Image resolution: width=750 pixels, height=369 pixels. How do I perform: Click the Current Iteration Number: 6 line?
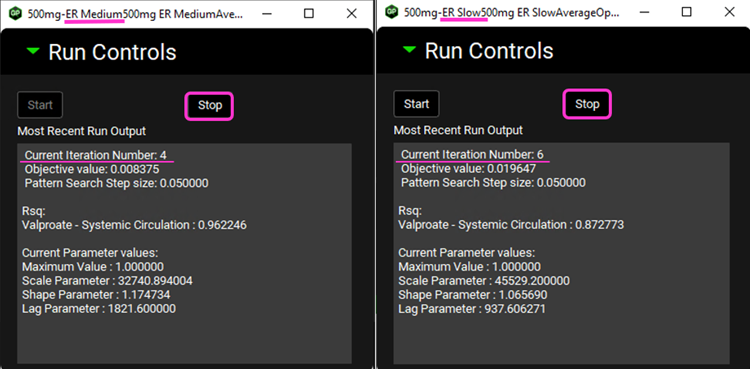(x=473, y=155)
